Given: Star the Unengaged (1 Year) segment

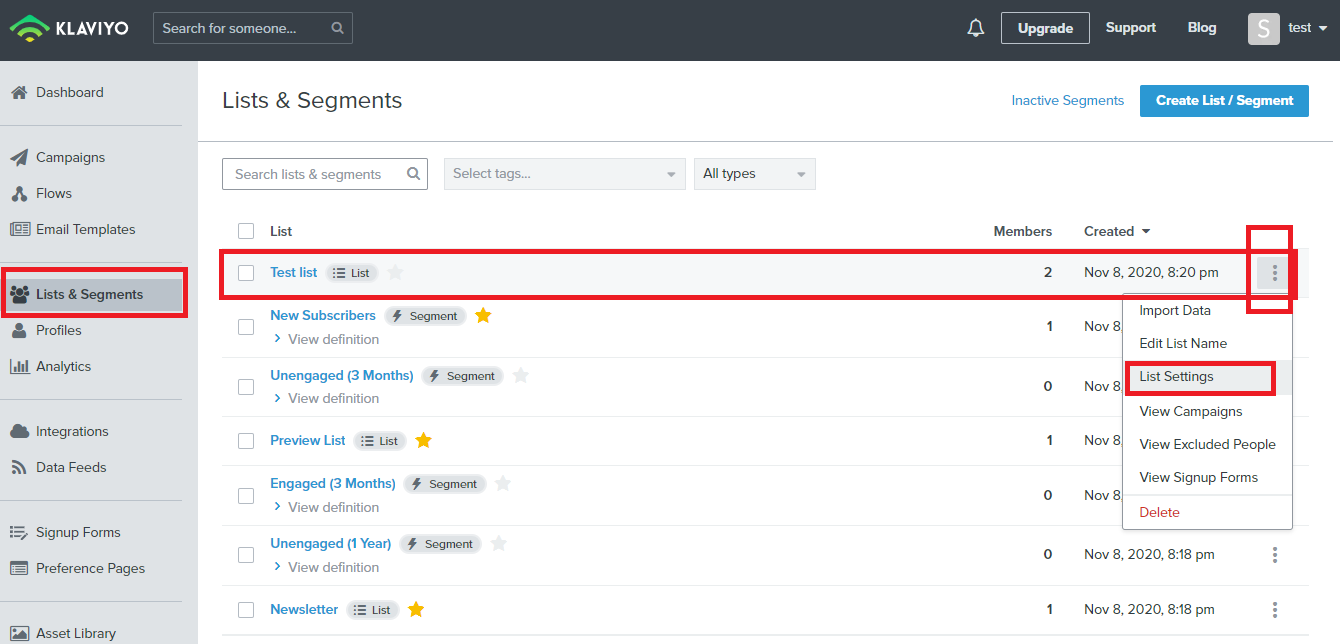Looking at the screenshot, I should (x=499, y=543).
